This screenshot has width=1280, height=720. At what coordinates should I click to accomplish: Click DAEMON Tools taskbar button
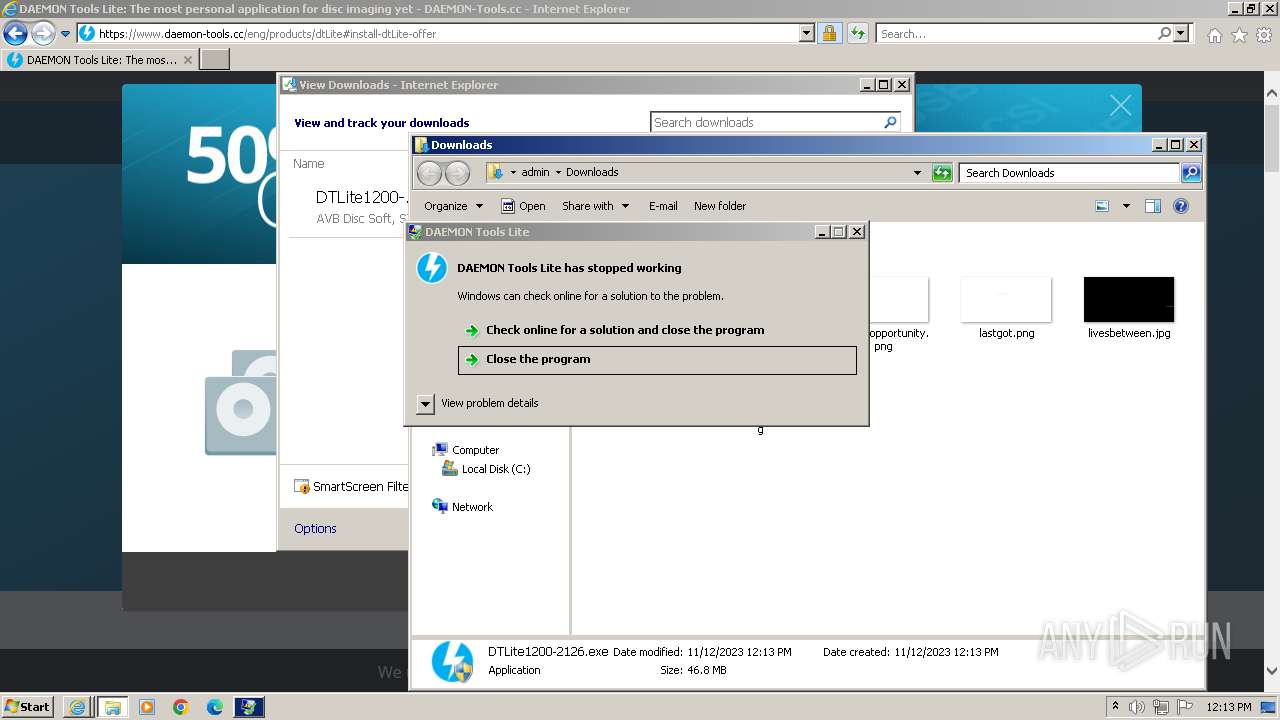[249, 707]
